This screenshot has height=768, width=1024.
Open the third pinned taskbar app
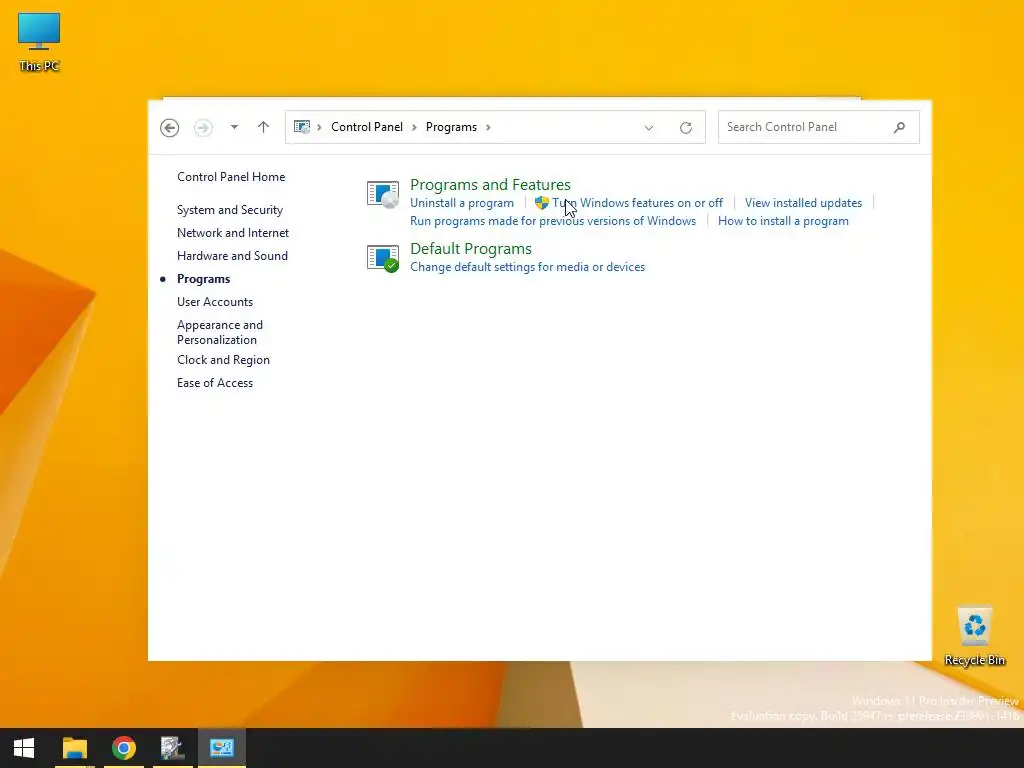172,748
